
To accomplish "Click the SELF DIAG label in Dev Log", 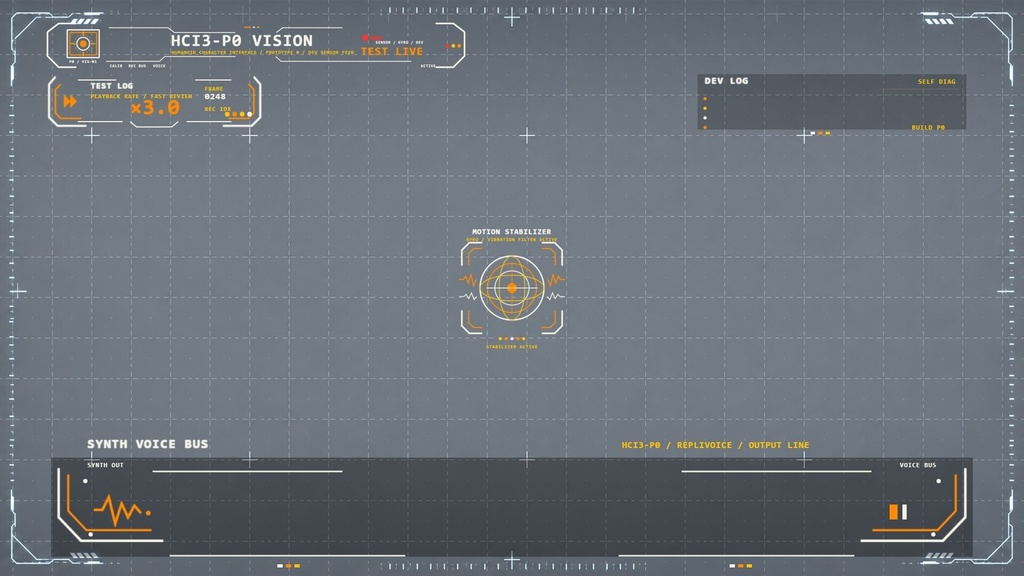I will pyautogui.click(x=936, y=82).
